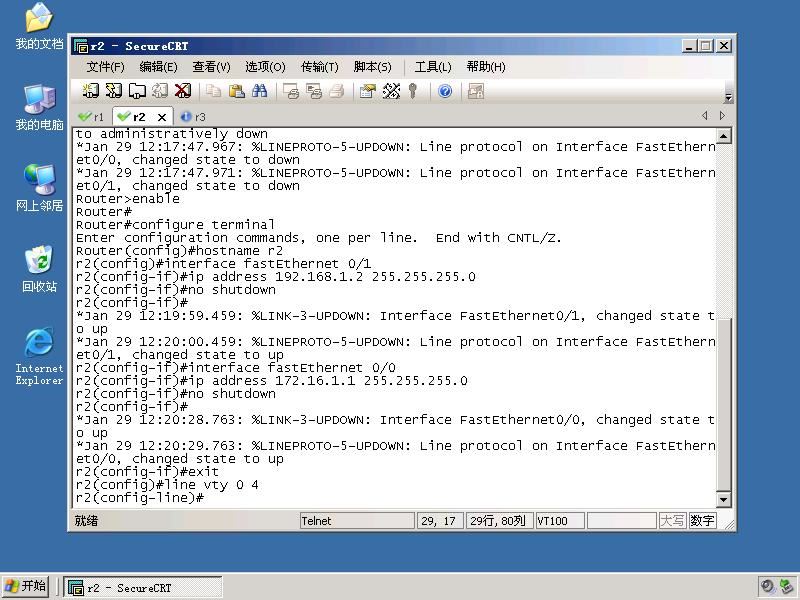Image resolution: width=800 pixels, height=600 pixels.
Task: Click the 大写 Caps Lock indicator
Action: click(x=672, y=521)
